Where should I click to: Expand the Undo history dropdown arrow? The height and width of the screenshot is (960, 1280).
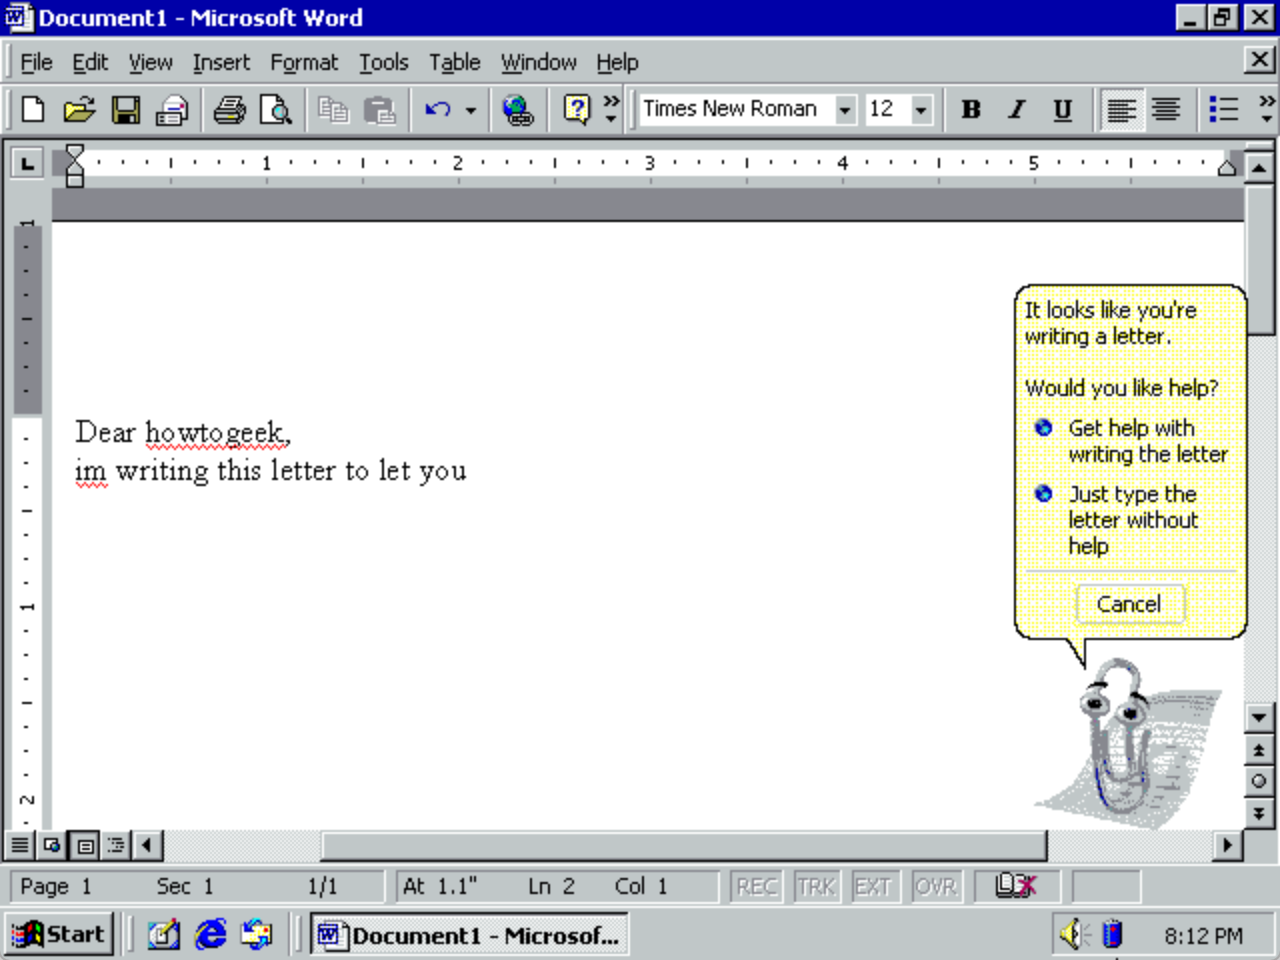pos(471,109)
